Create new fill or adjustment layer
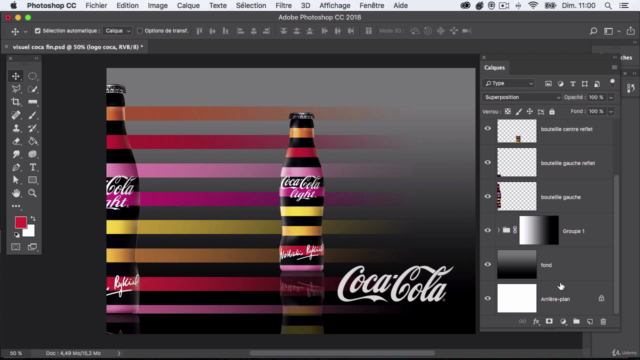The width and height of the screenshot is (640, 360). tap(563, 322)
